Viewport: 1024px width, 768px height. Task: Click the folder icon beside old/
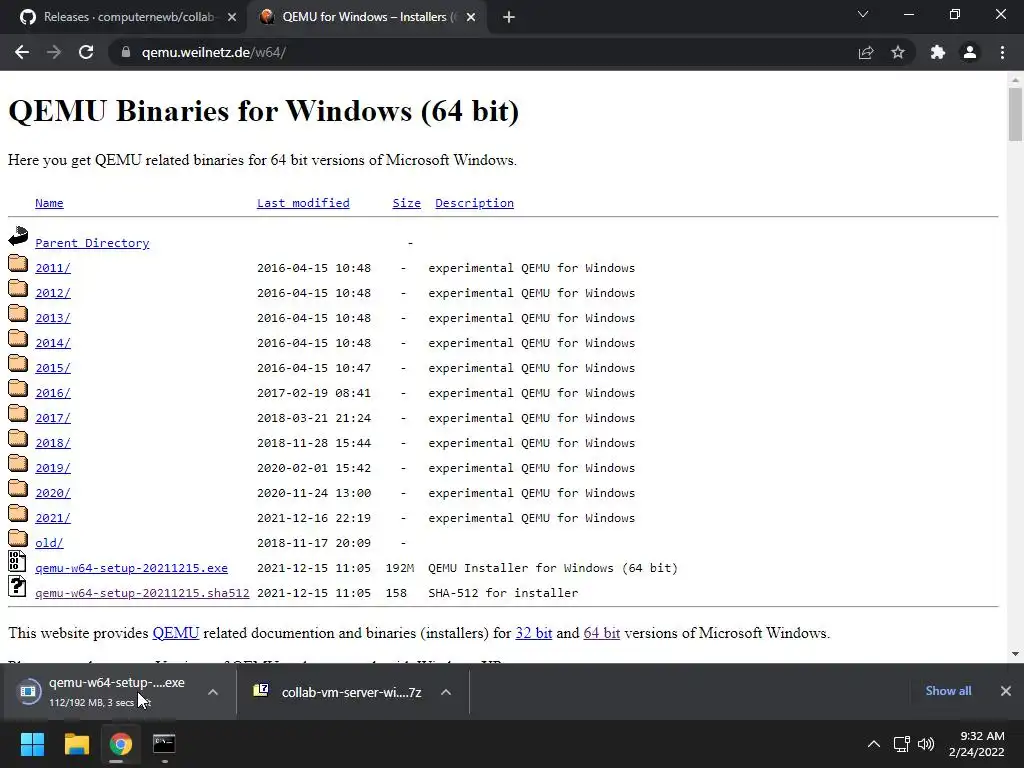(18, 538)
